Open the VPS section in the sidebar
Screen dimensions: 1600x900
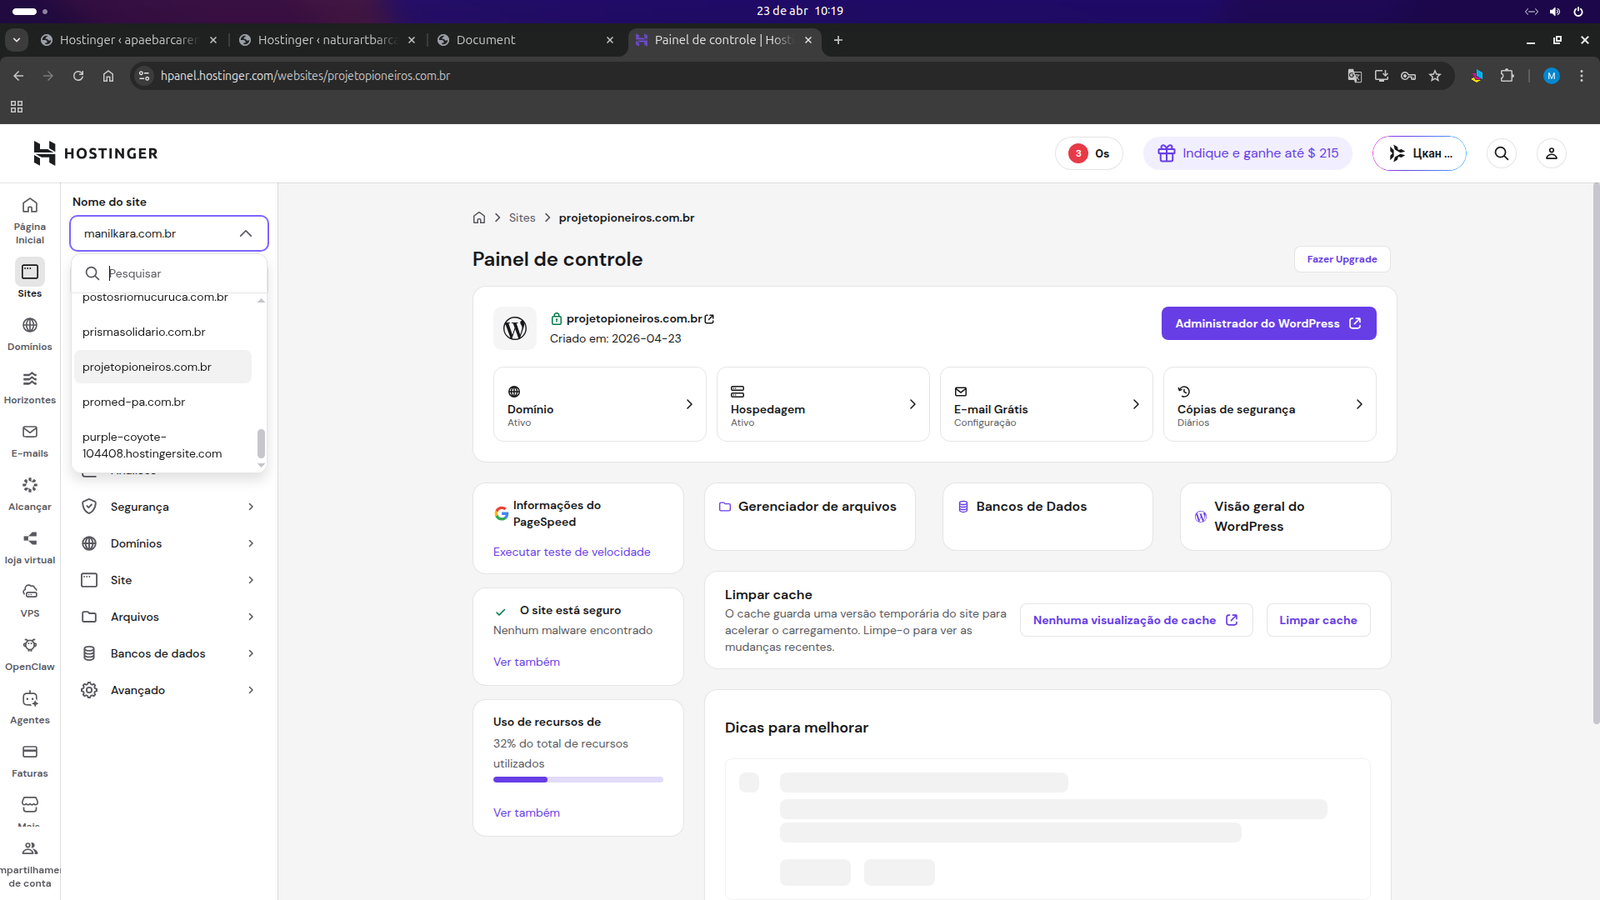(30, 600)
